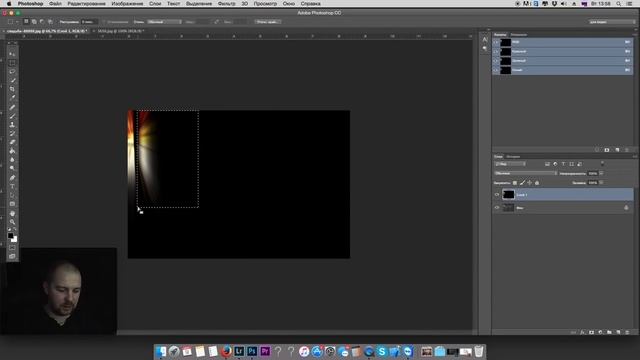Click the Intersect with selection mode icon
The height and width of the screenshot is (360, 640).
pos(50,22)
